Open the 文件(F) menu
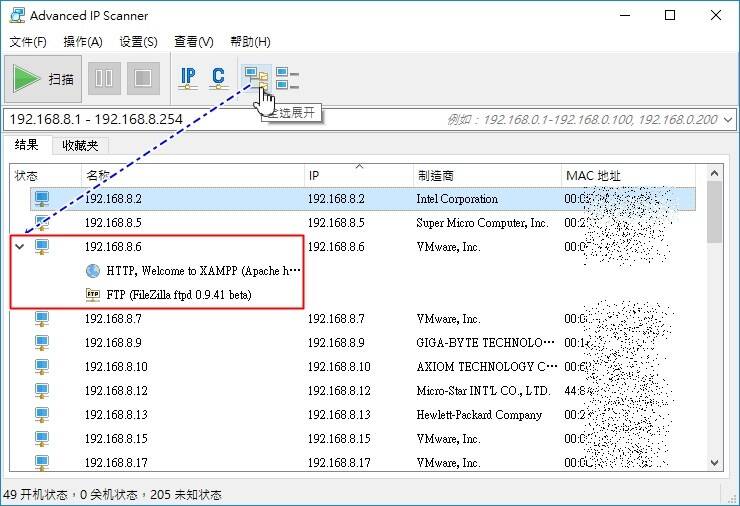Viewport: 740px width, 506px height. click(x=28, y=42)
